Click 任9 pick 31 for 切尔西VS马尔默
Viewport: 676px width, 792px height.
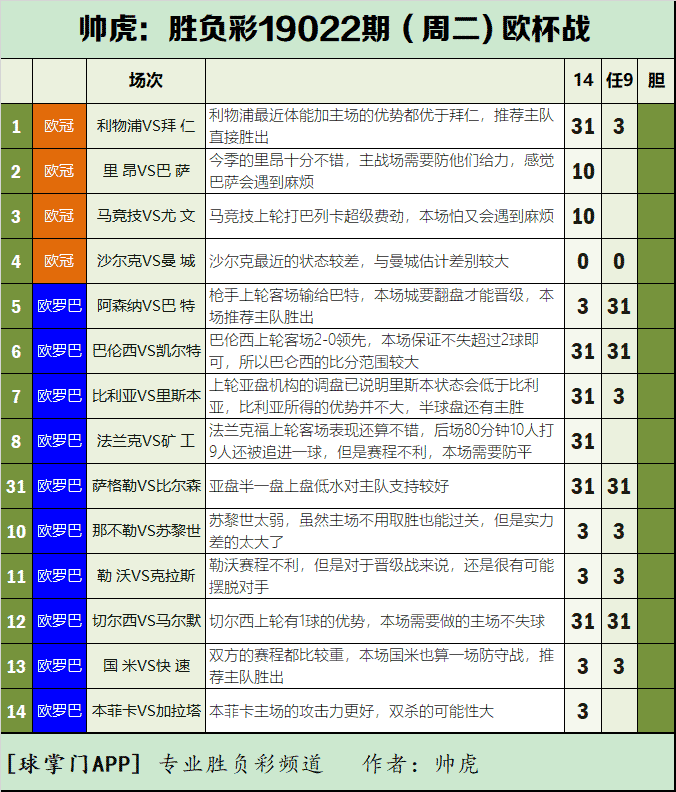click(x=619, y=621)
